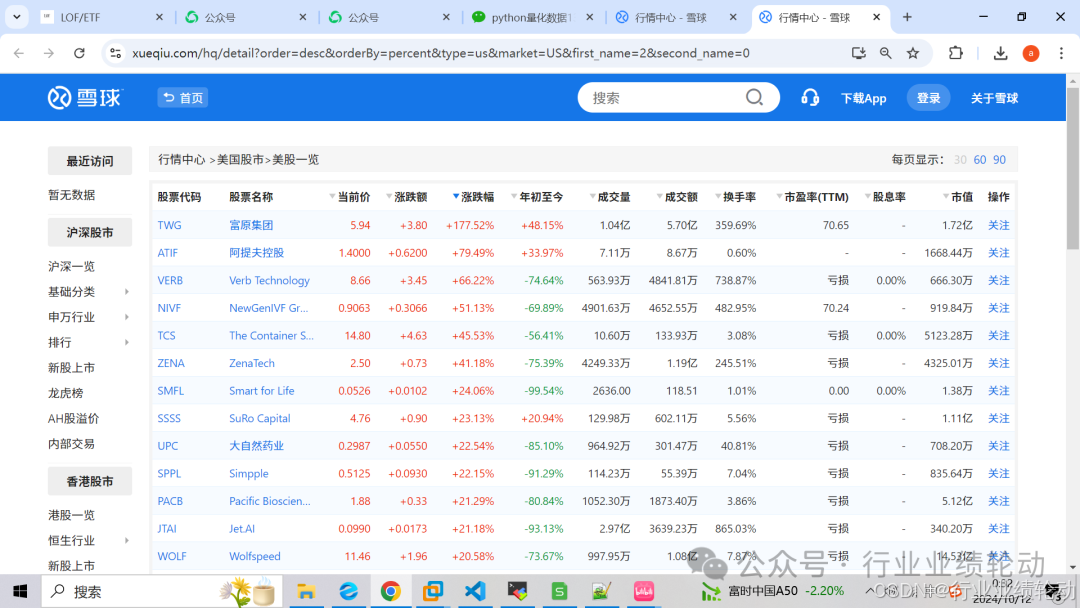
Task: Click the Xueqiu snowball logo
Action: point(84,98)
